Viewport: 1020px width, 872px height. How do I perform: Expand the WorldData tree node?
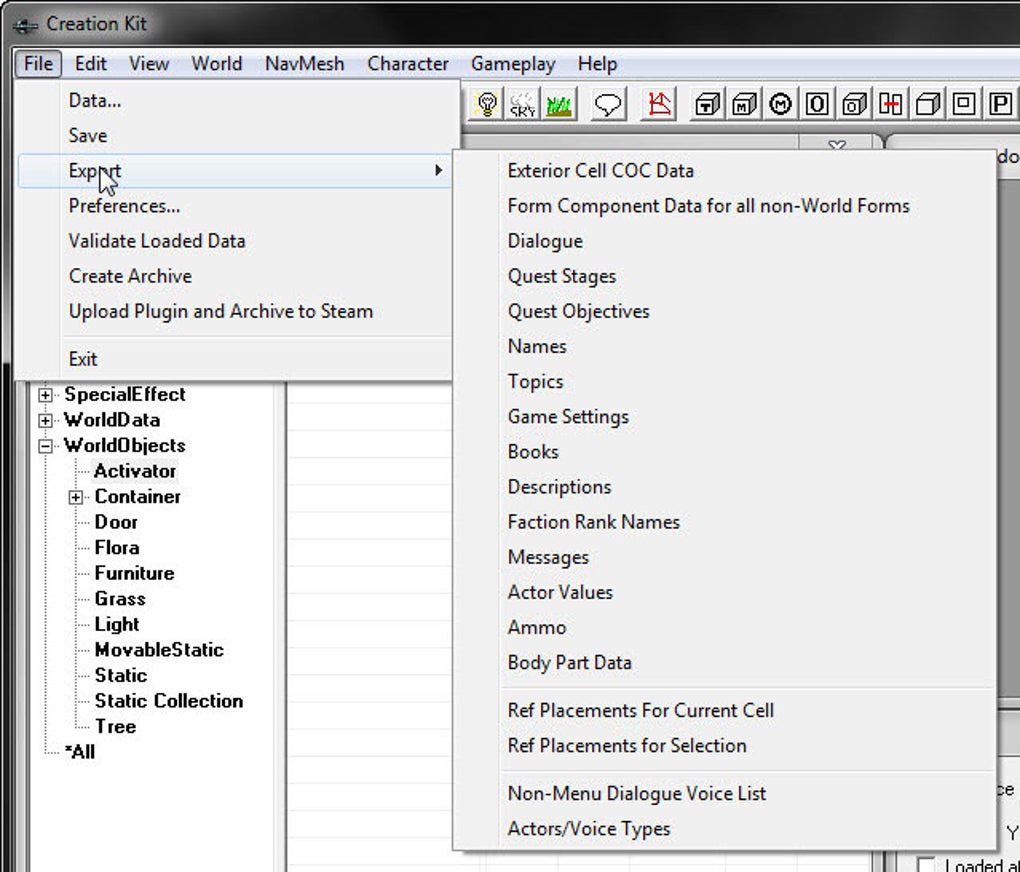click(45, 420)
